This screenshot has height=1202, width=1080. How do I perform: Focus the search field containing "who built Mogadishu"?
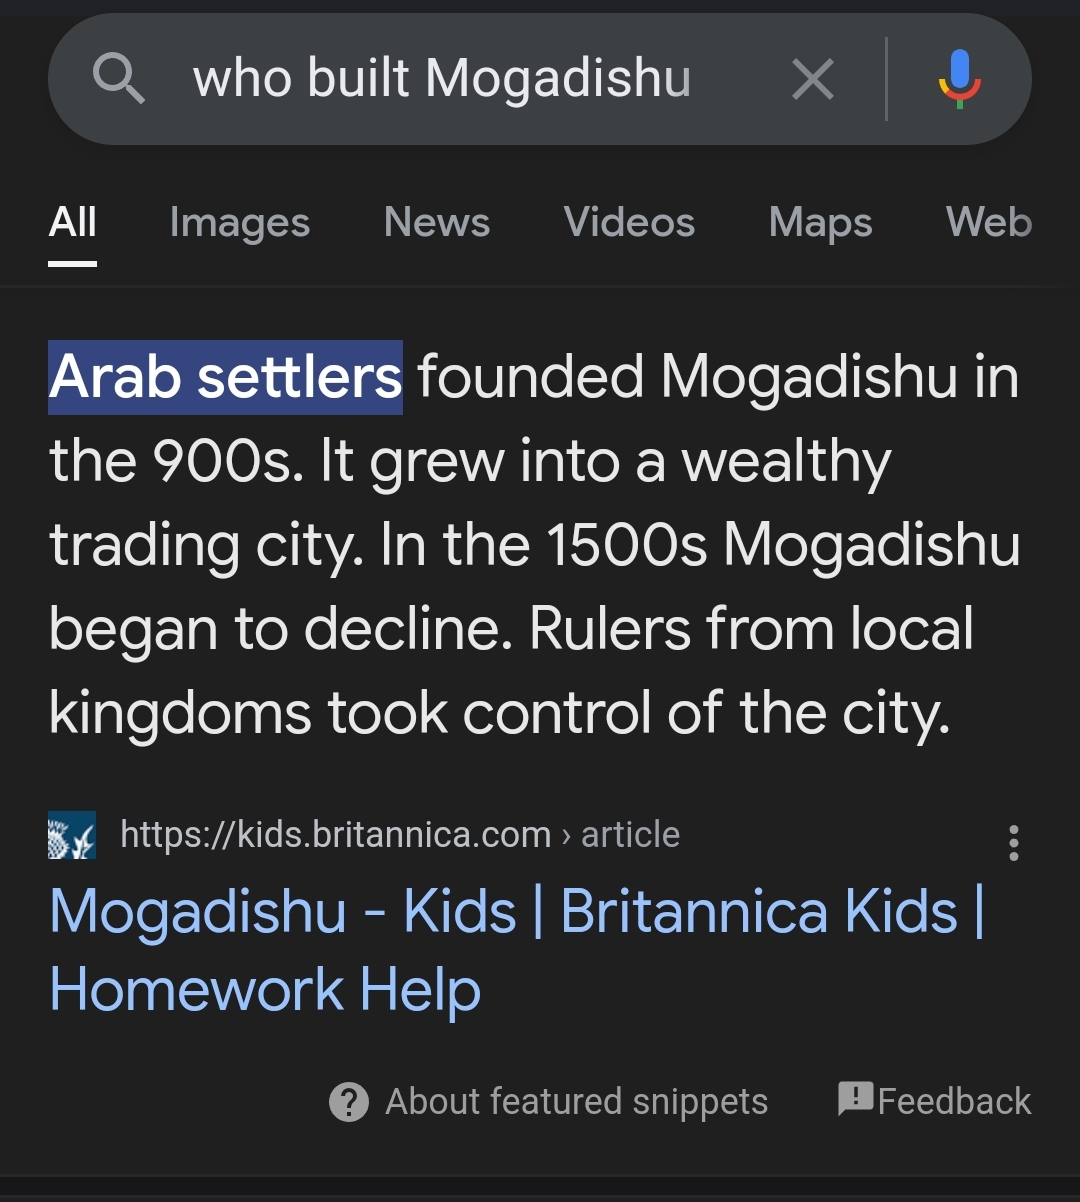pyautogui.click(x=441, y=79)
